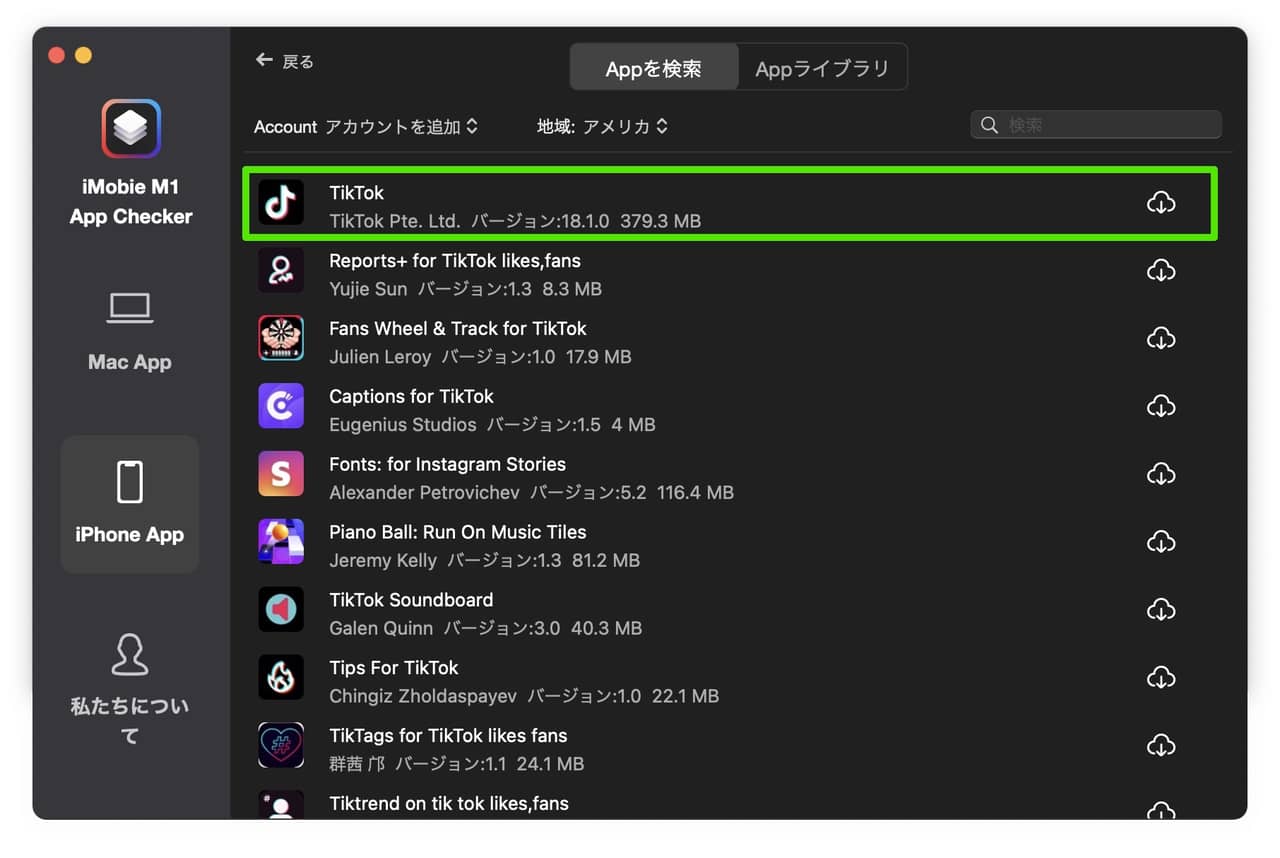Click the 戻る back button
The width and height of the screenshot is (1280, 858).
tap(283, 61)
